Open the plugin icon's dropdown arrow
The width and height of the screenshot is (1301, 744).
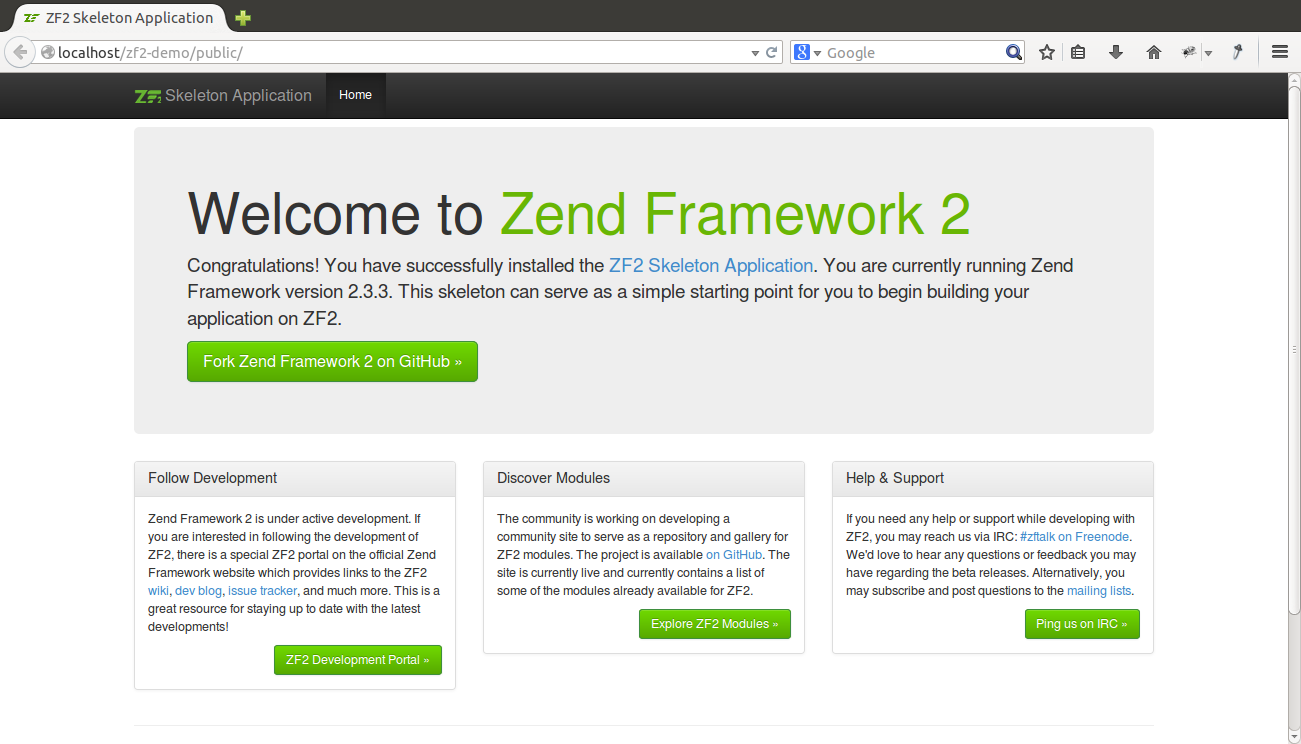1207,51
